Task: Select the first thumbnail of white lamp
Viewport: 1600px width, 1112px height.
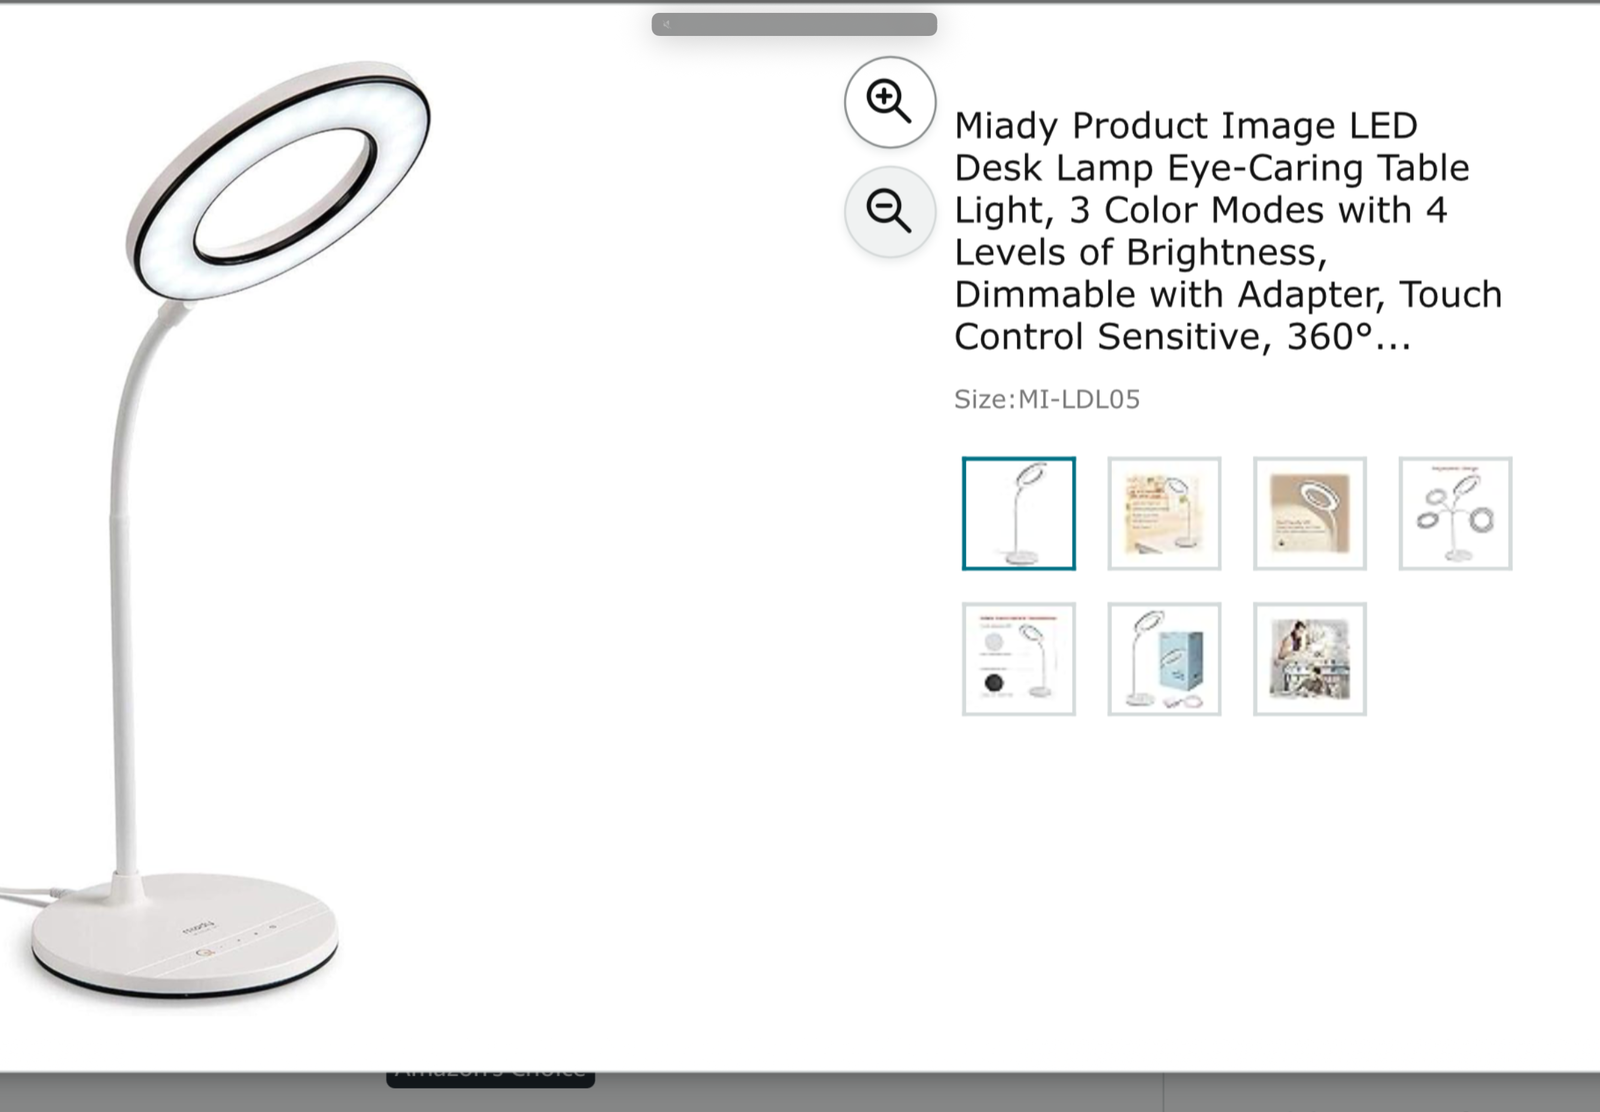Action: 1018,513
